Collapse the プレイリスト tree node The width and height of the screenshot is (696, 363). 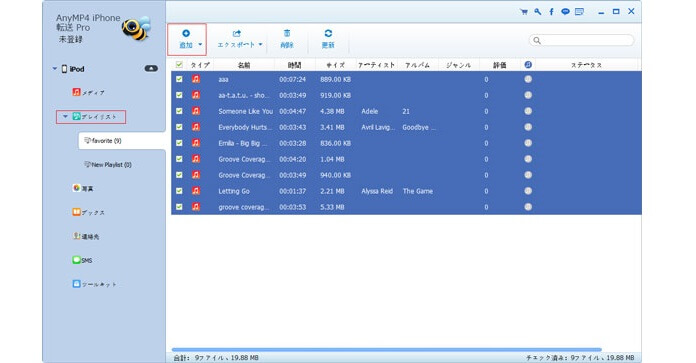click(x=65, y=117)
